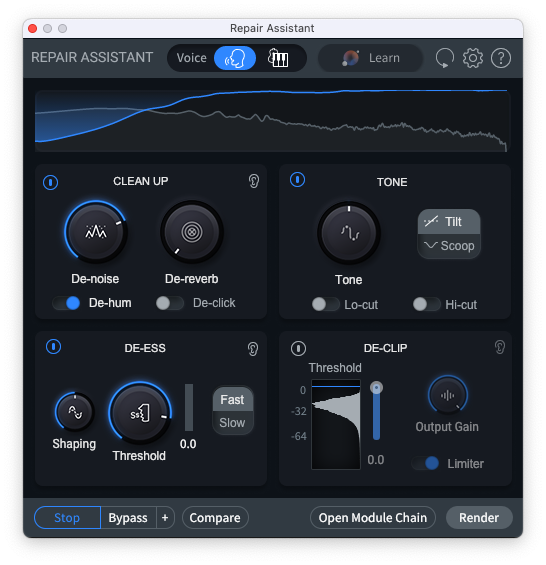Click the loop playback icon
Screen dimensions: 546x565
(444, 58)
